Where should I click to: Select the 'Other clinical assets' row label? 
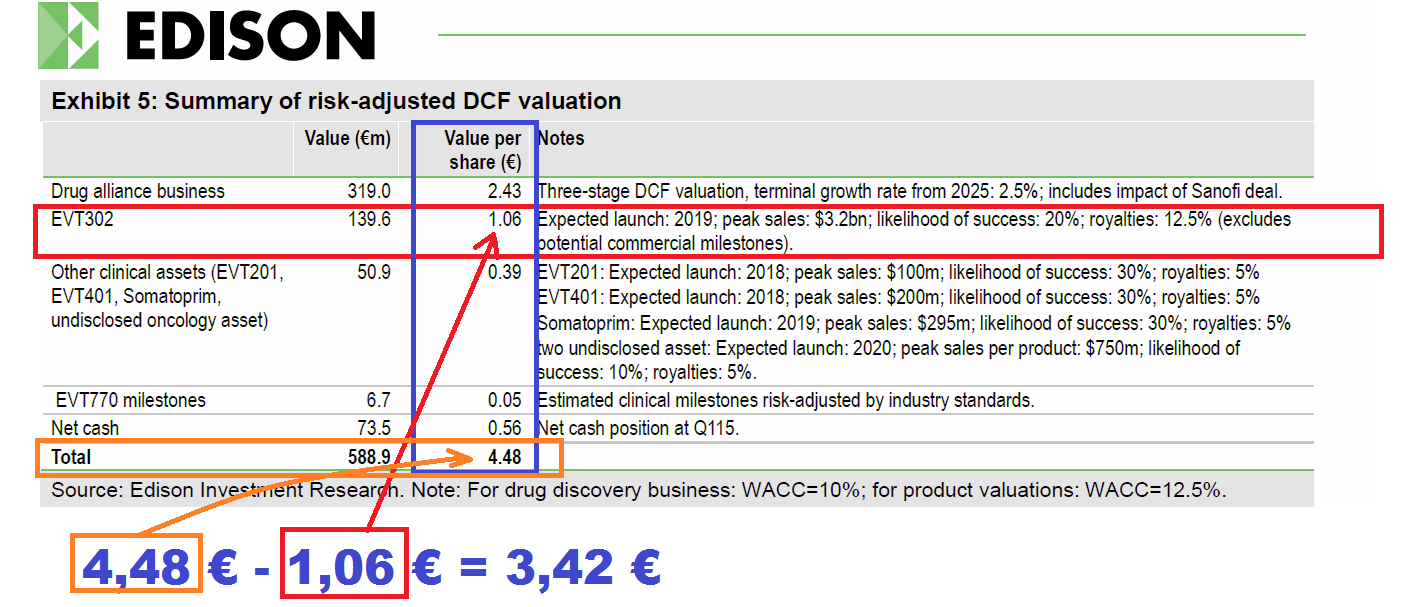tap(167, 296)
